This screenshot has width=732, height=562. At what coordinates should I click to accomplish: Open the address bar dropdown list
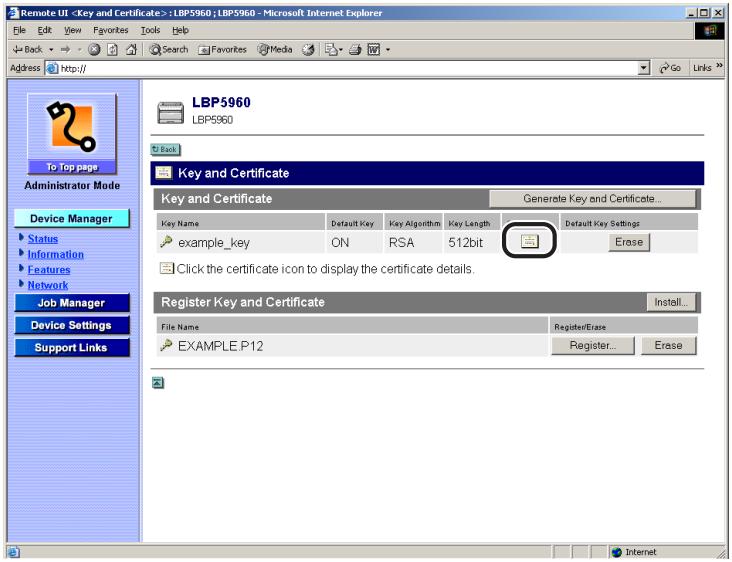(x=644, y=68)
